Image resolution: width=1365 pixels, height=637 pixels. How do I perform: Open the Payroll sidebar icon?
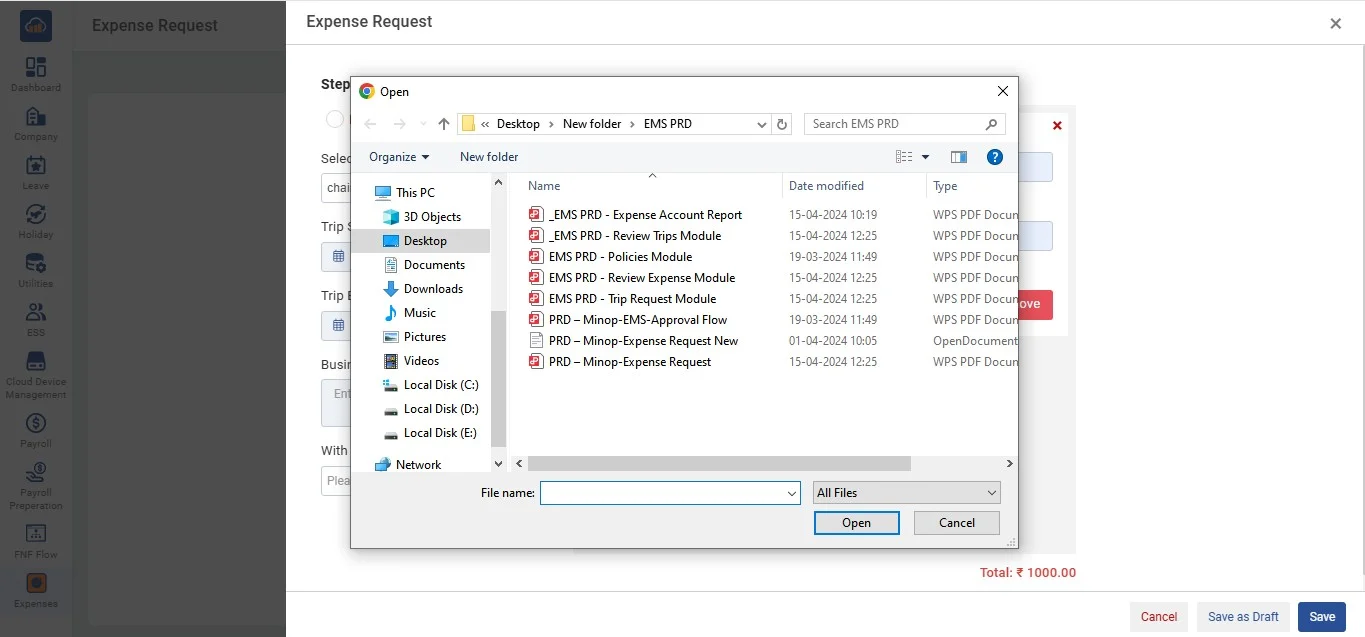click(x=36, y=424)
